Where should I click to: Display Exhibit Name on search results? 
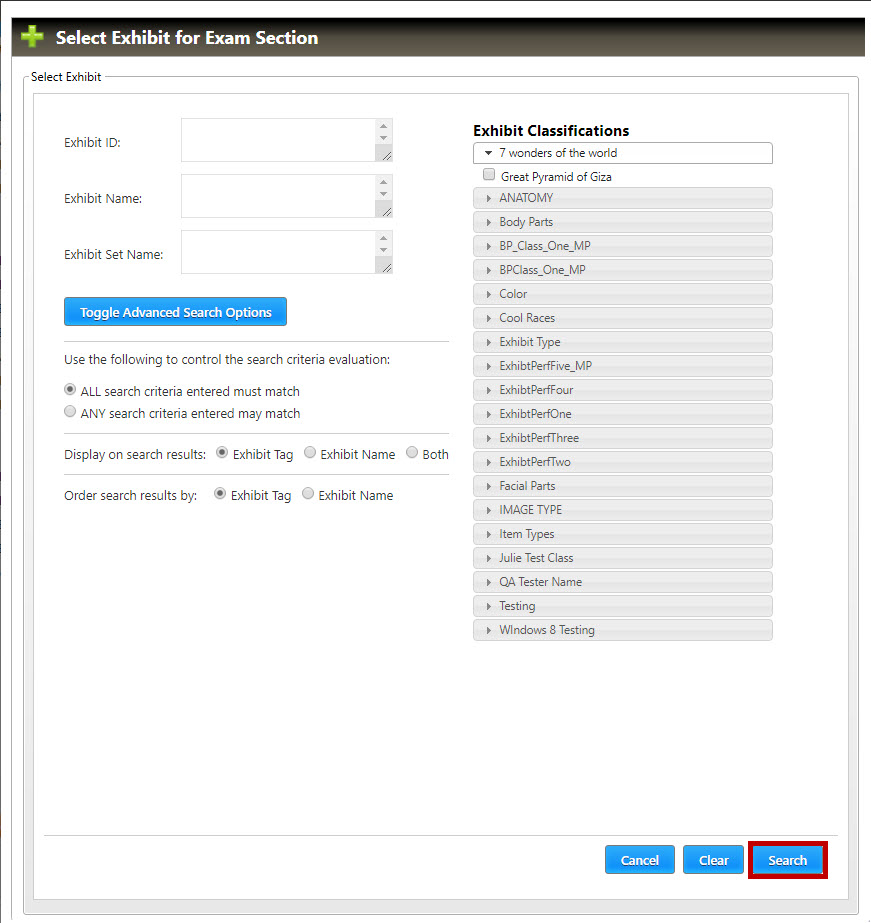[310, 453]
